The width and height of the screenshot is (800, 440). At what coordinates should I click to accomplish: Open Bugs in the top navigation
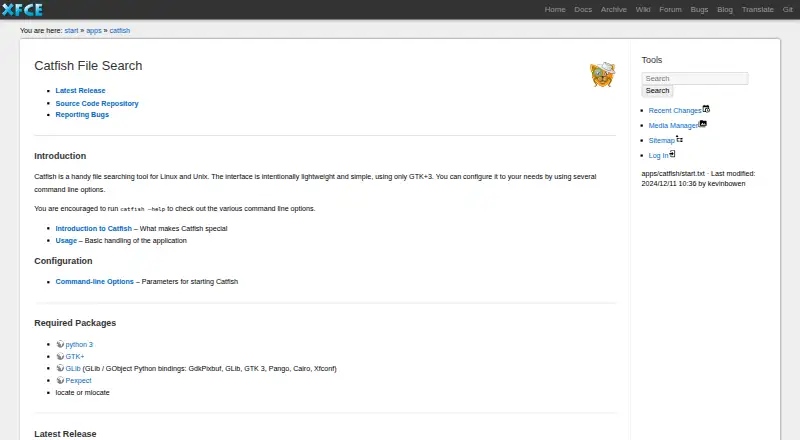click(x=699, y=9)
